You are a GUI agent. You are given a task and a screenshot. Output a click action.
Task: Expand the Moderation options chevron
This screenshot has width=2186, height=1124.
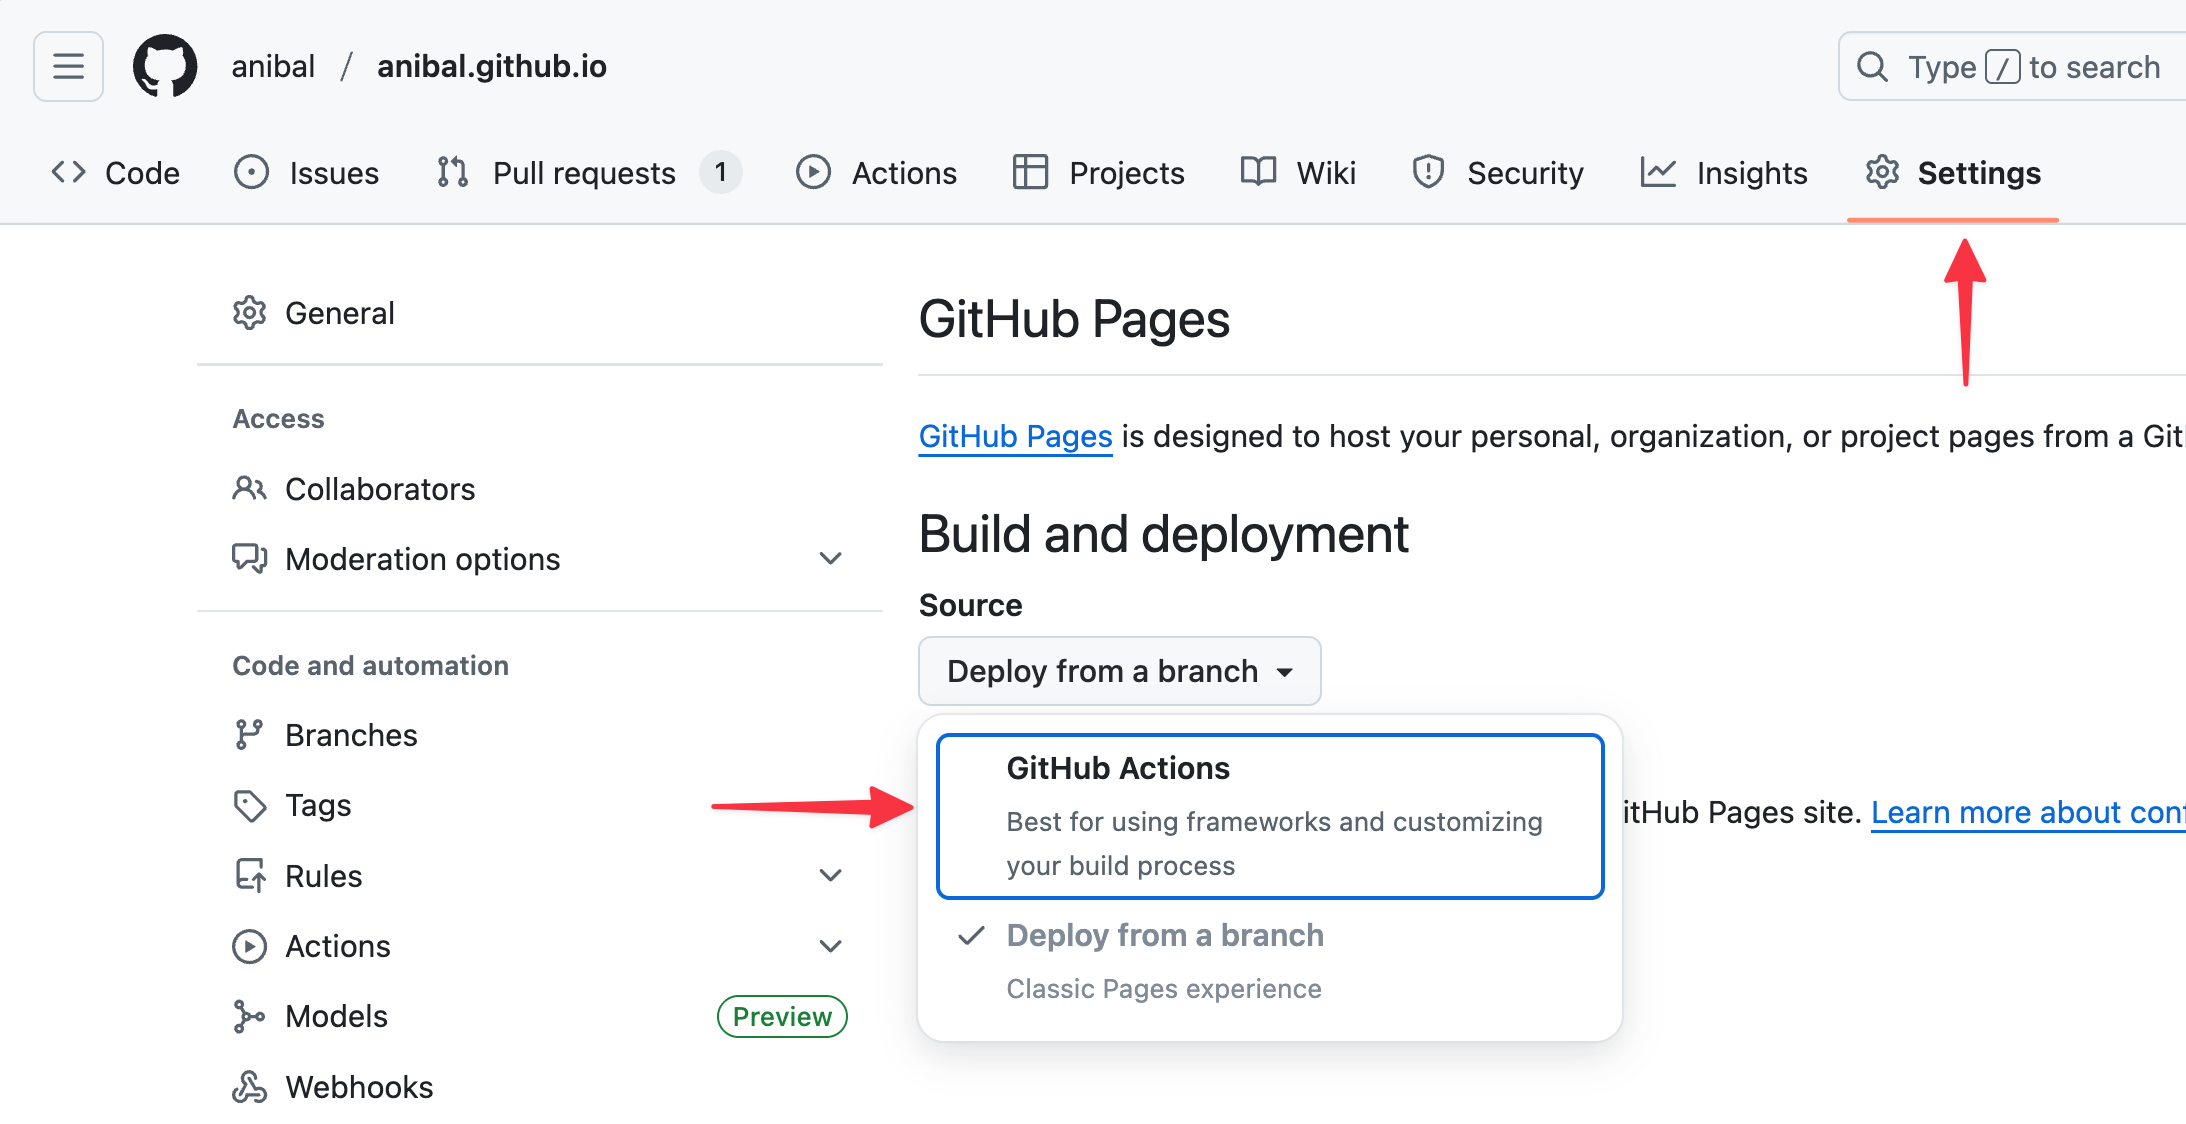pos(830,559)
